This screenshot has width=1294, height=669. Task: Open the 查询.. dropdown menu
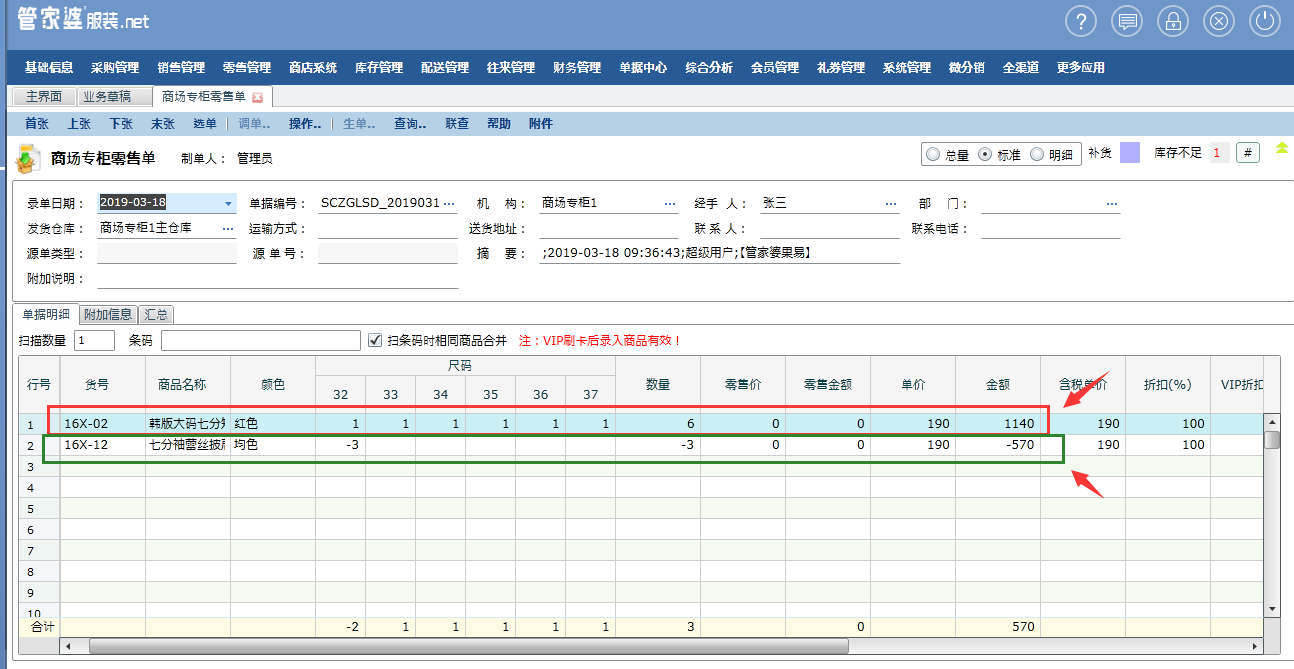[410, 124]
